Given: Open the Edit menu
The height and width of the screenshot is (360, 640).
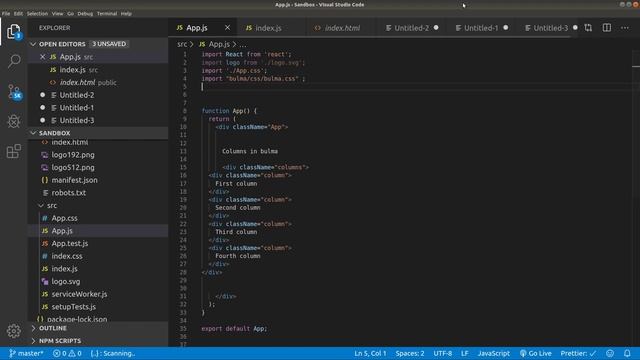Looking at the screenshot, I should (18, 13).
